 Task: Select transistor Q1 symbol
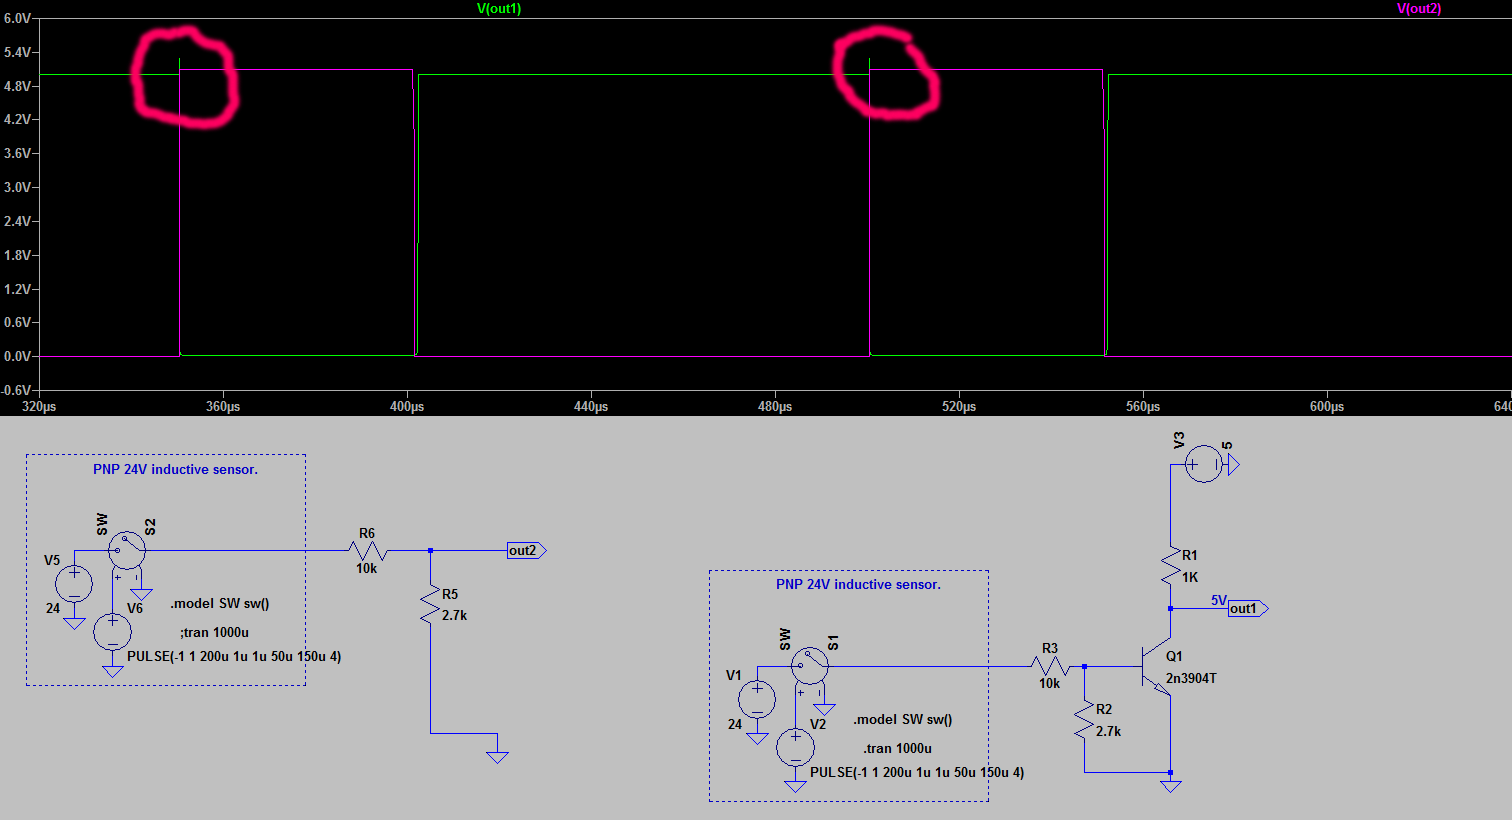1158,666
